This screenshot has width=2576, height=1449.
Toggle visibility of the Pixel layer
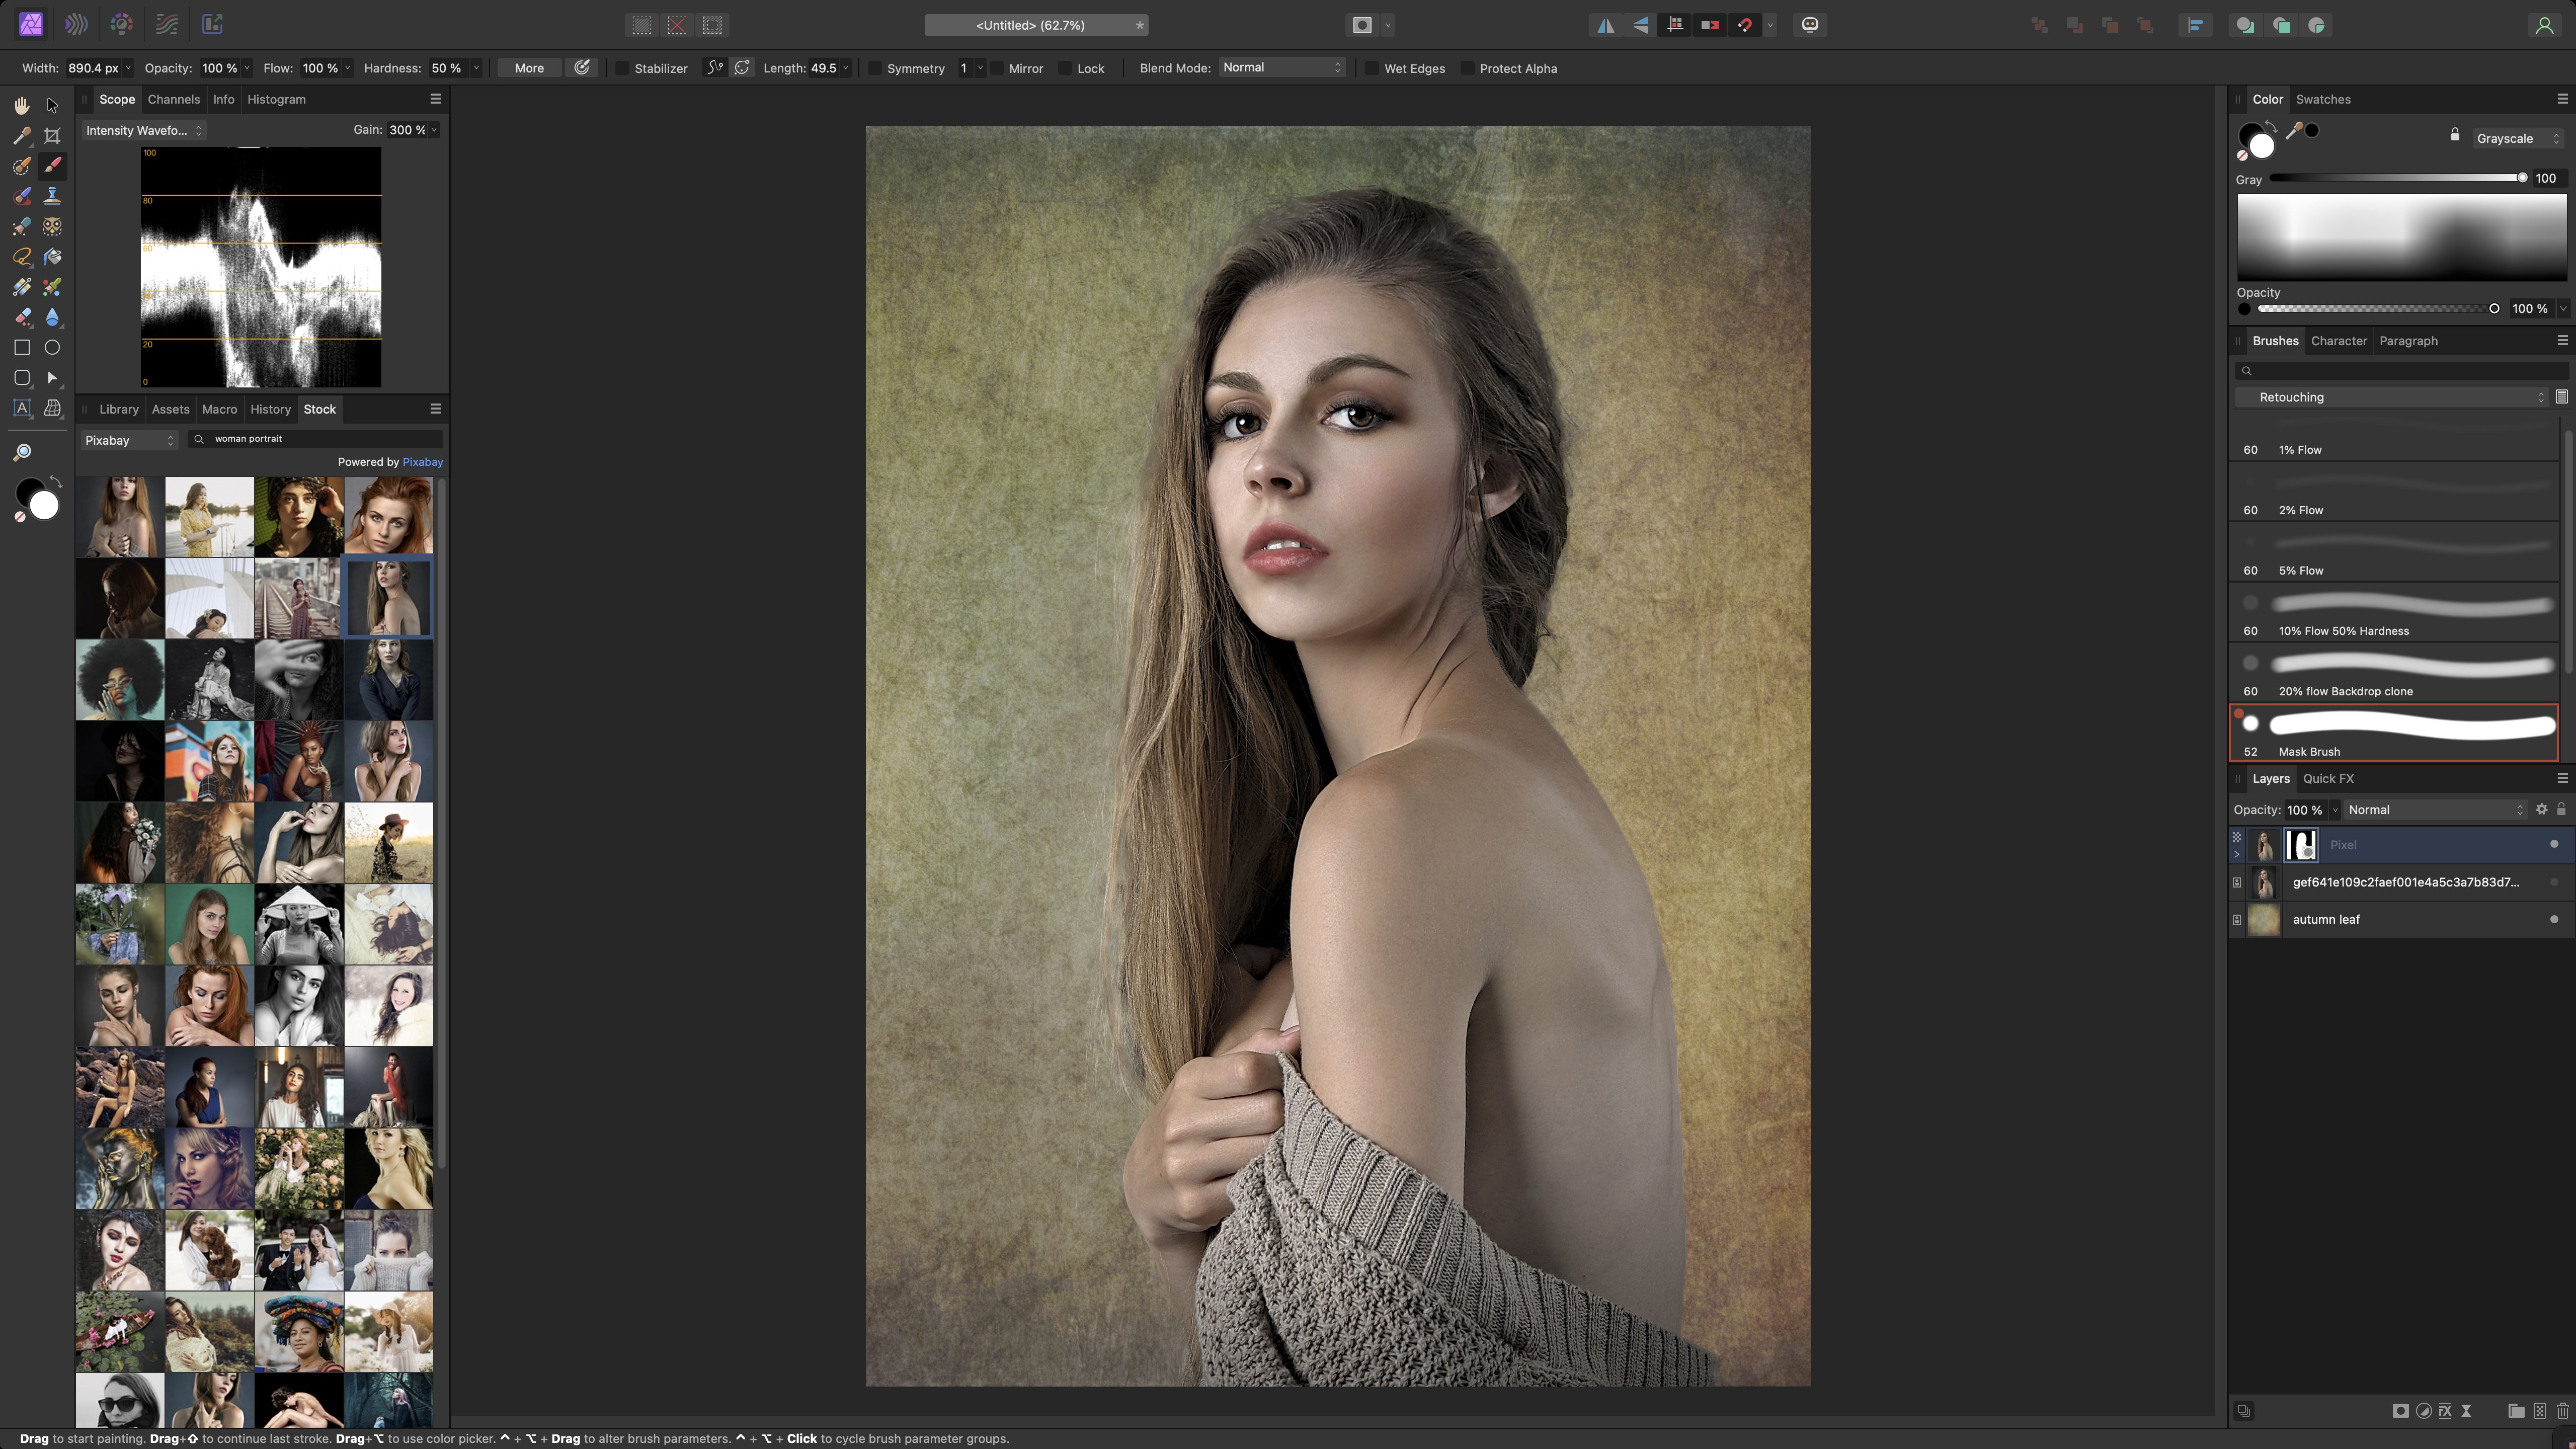[2554, 844]
